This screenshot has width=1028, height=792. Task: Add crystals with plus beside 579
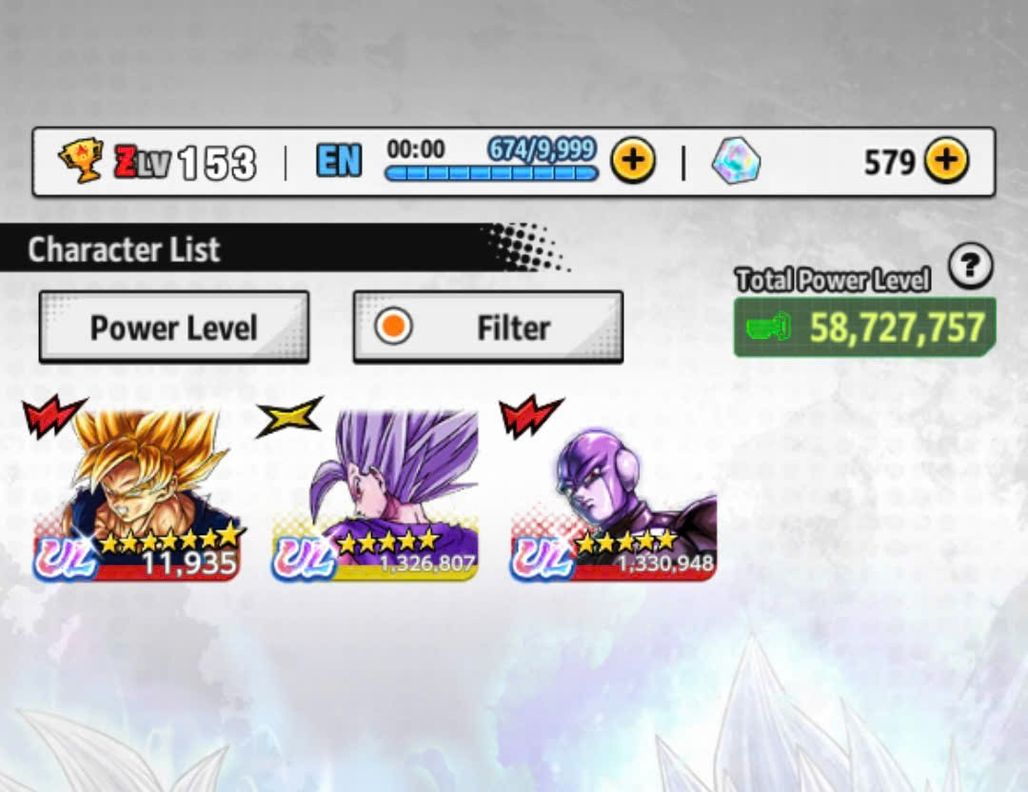click(946, 161)
